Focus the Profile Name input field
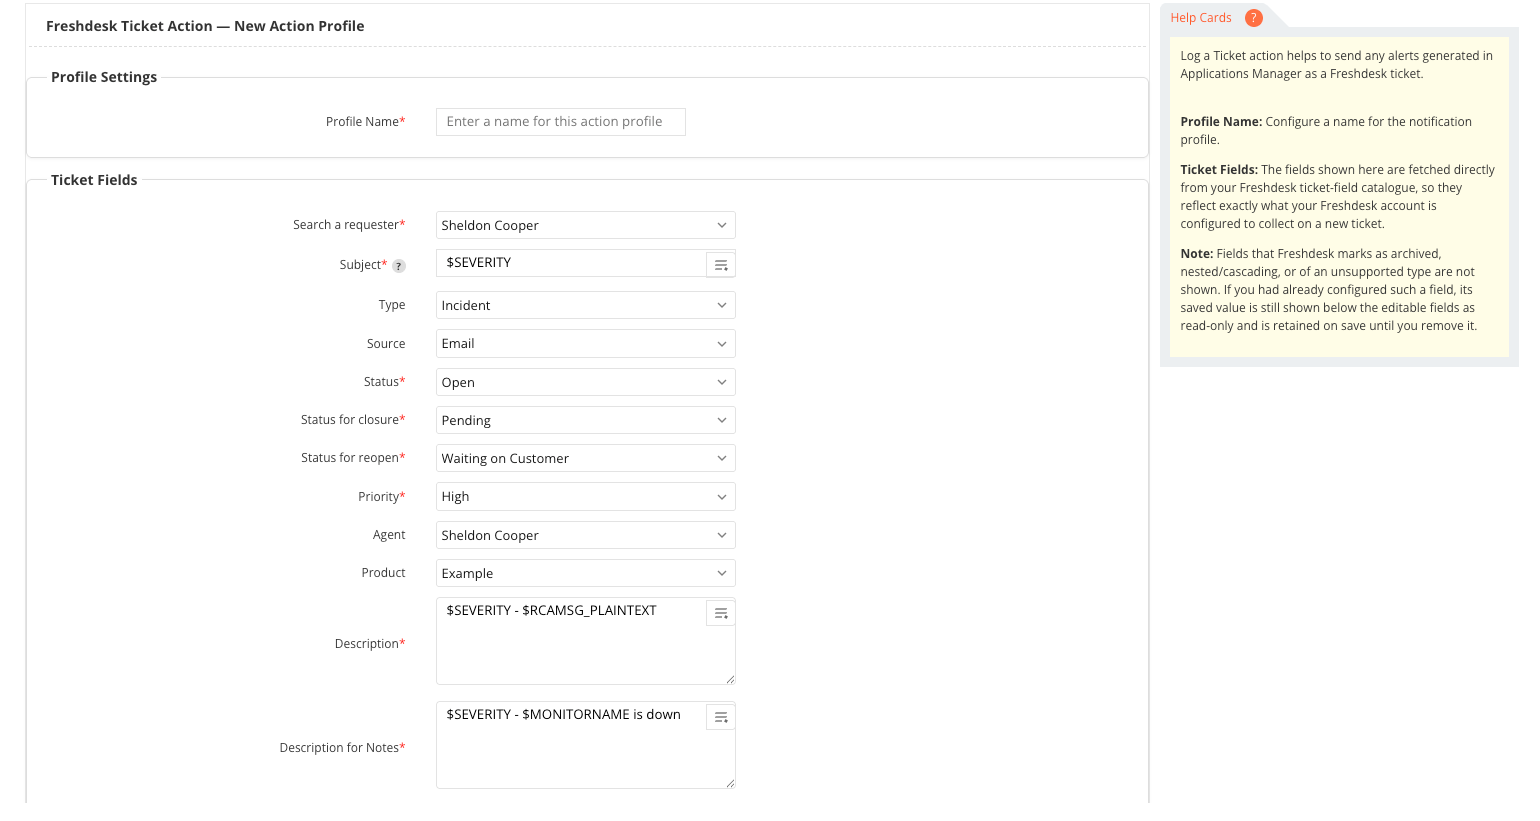The image size is (1540, 821). 561,122
